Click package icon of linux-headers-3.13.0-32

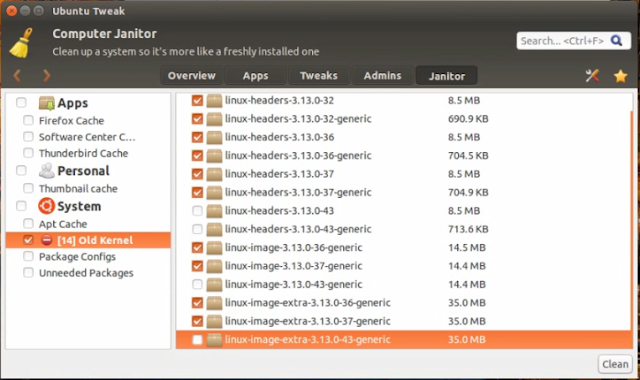click(214, 100)
